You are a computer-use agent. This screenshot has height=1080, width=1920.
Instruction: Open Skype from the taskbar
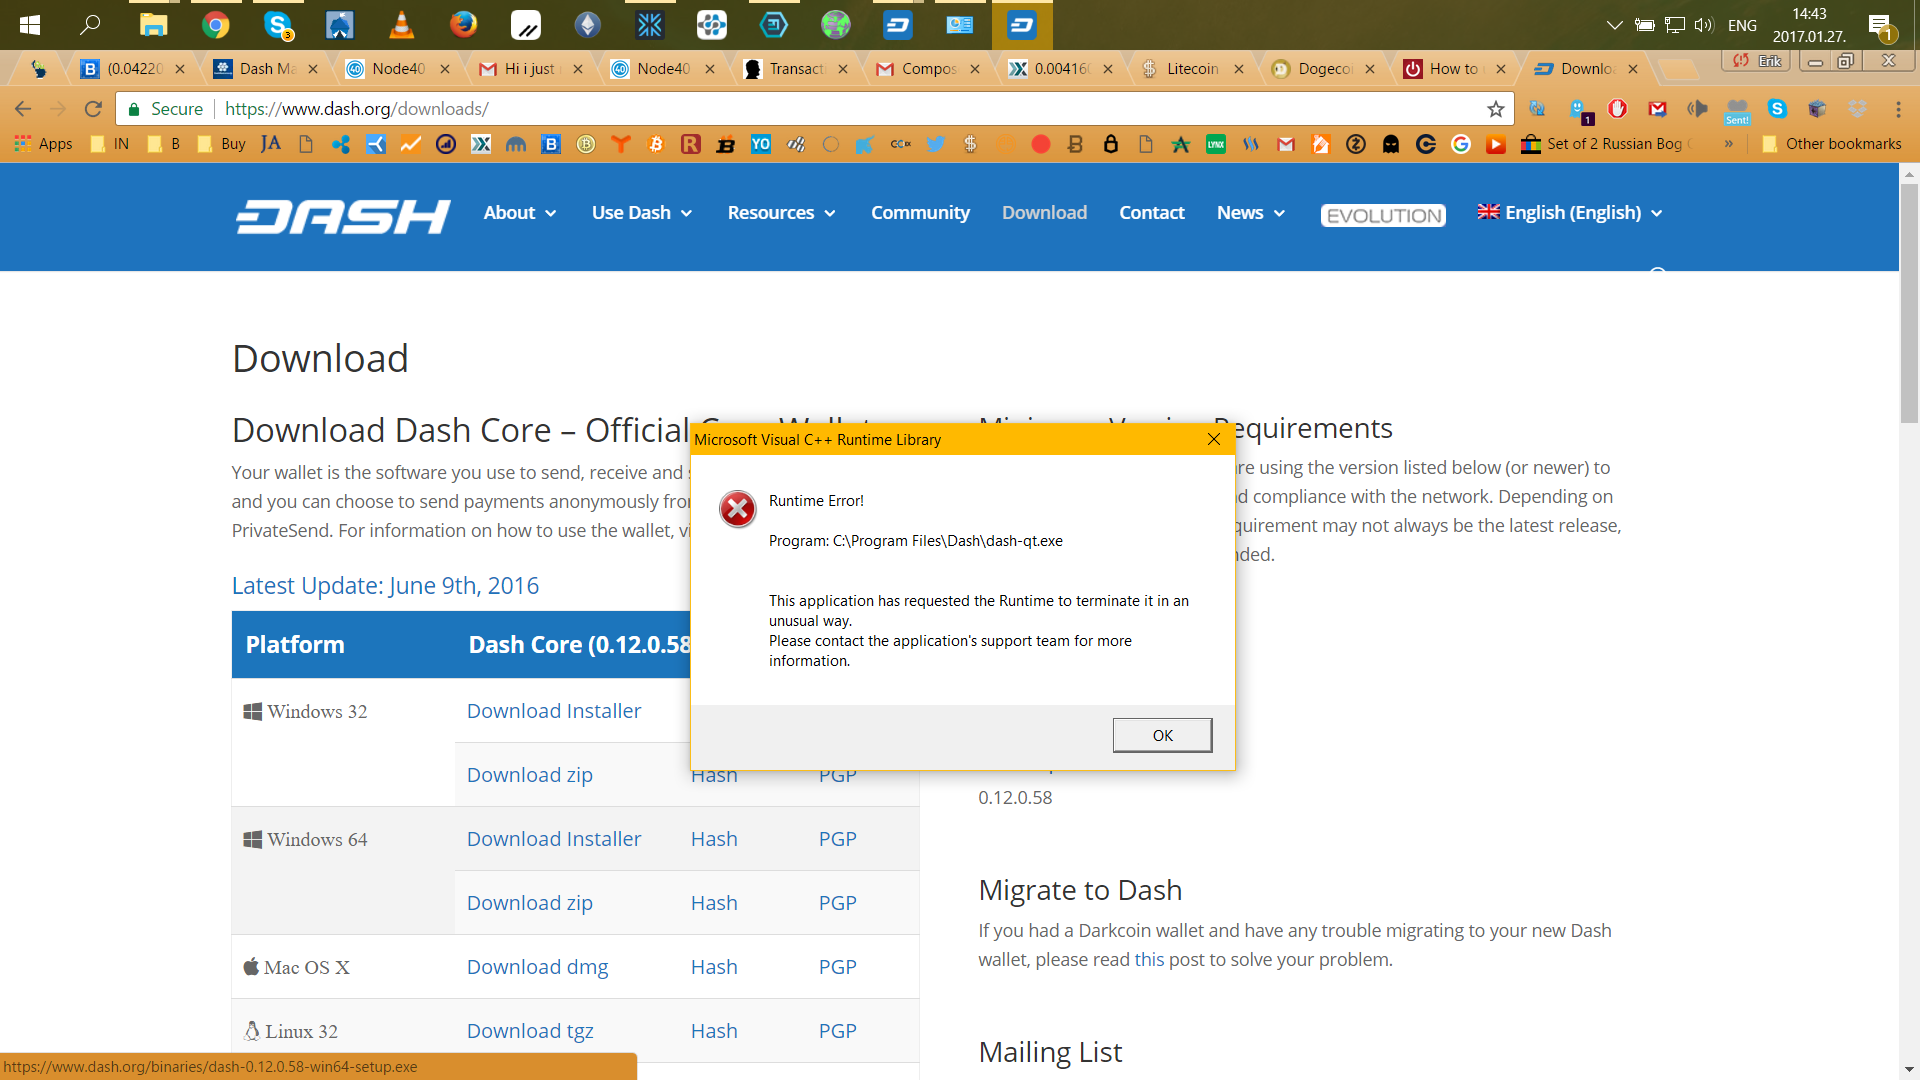[x=278, y=25]
